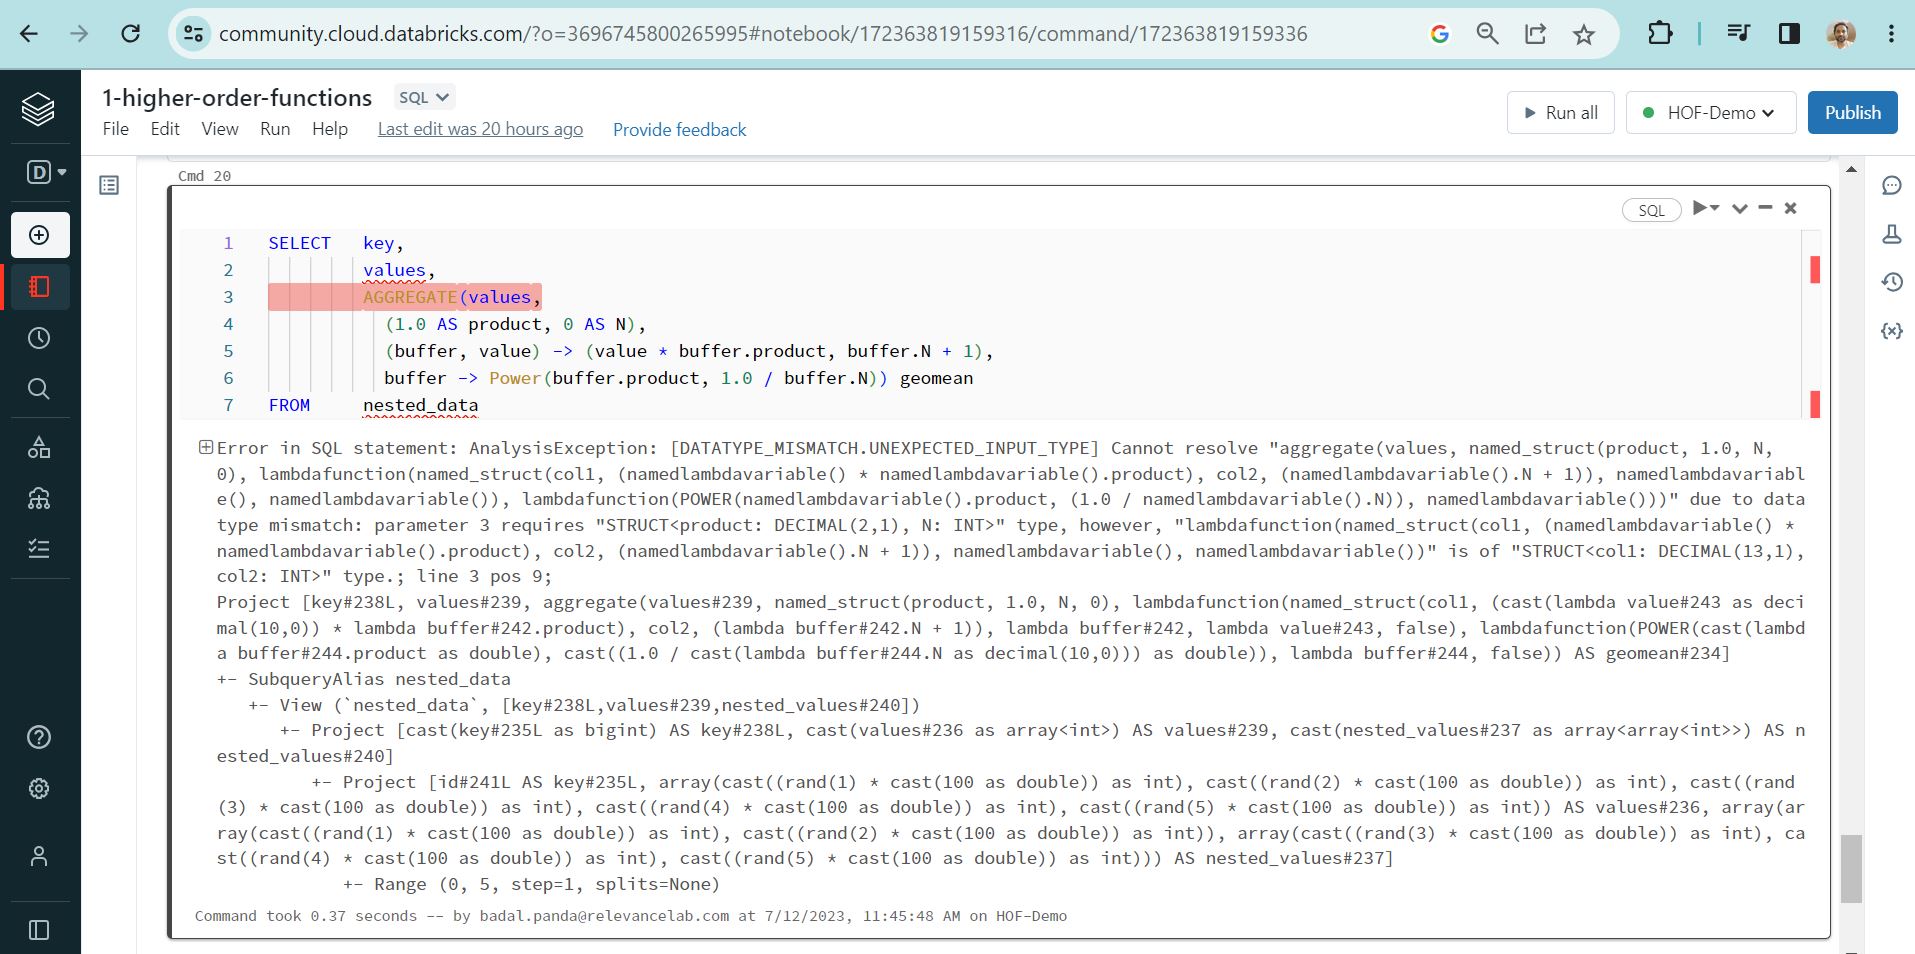Open the Search icon in left sidebar
Image resolution: width=1915 pixels, height=954 pixels.
39,389
